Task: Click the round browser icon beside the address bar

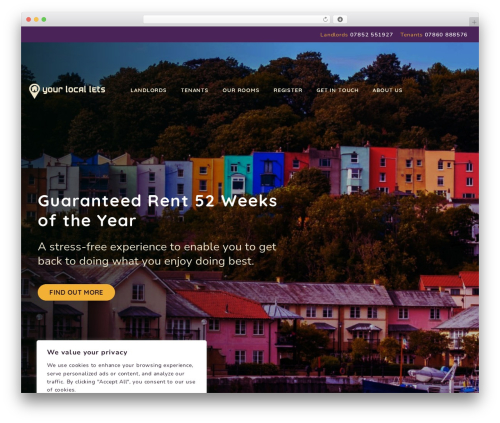Action: point(340,19)
